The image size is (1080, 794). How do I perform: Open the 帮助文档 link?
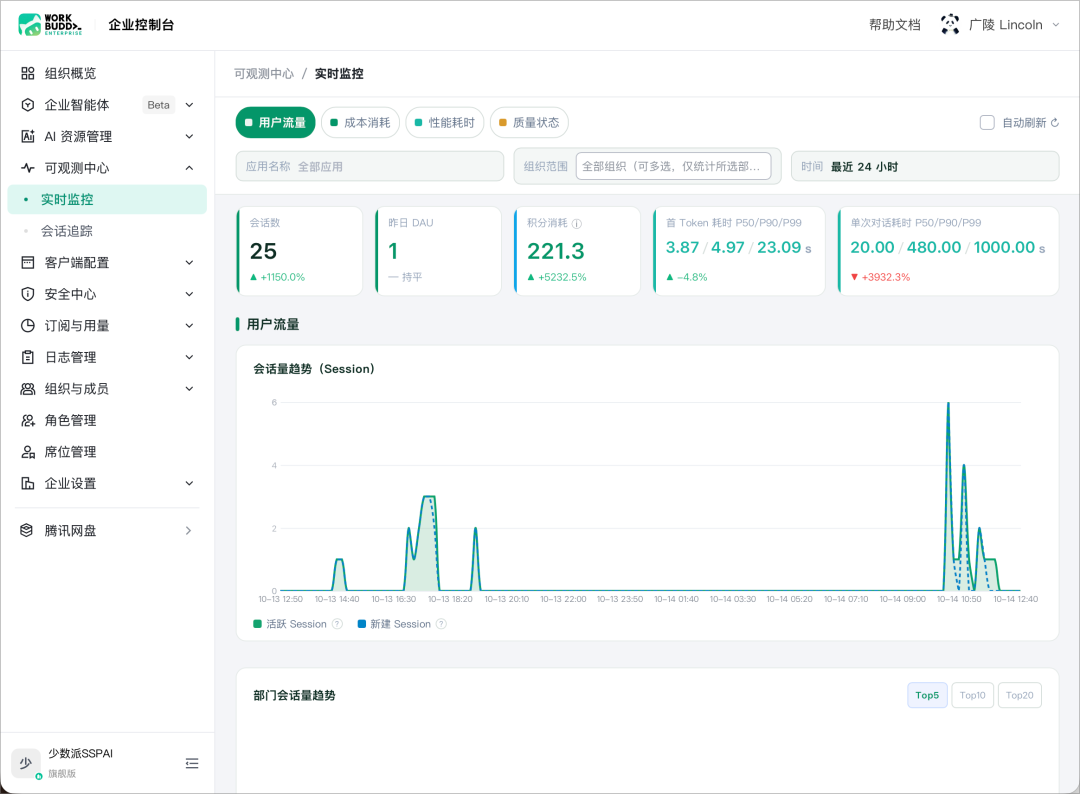point(895,25)
